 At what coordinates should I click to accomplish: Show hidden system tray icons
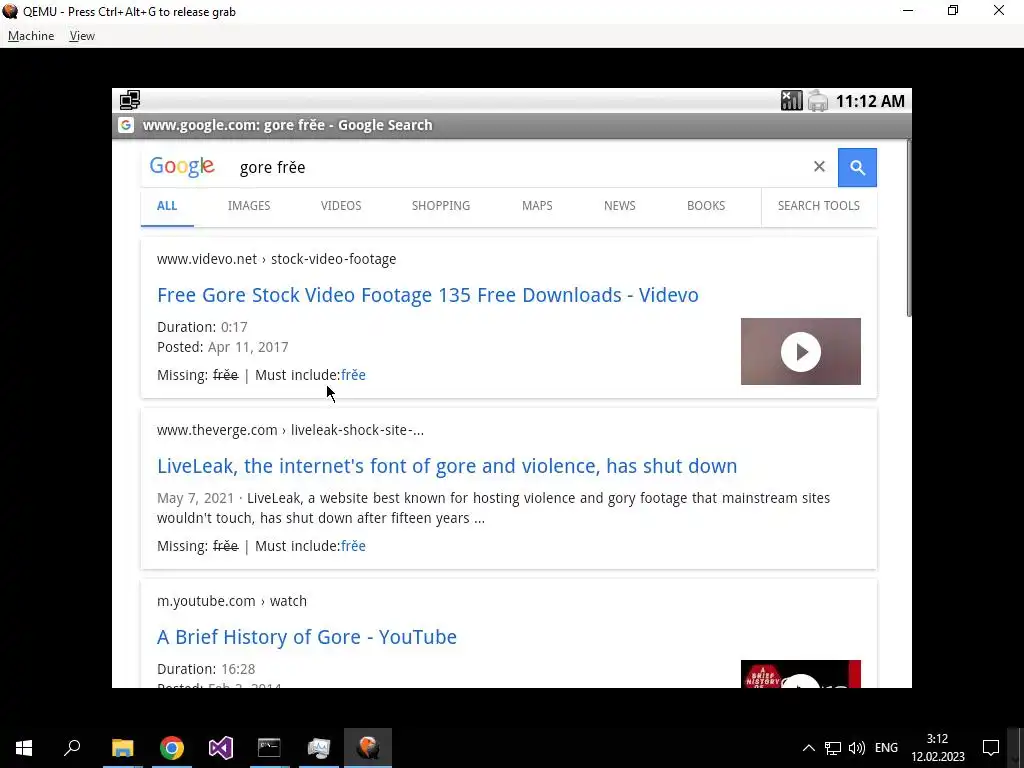click(x=808, y=748)
